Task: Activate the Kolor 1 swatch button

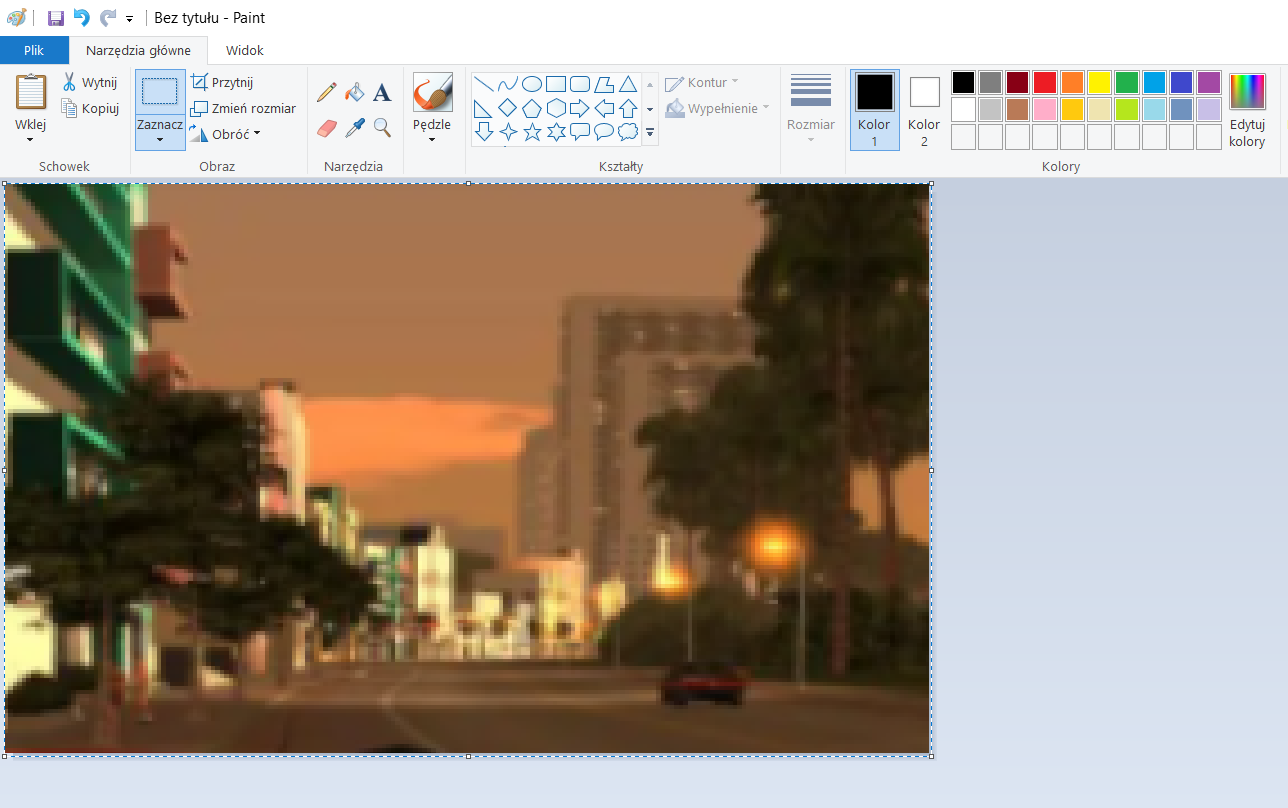Action: (874, 109)
